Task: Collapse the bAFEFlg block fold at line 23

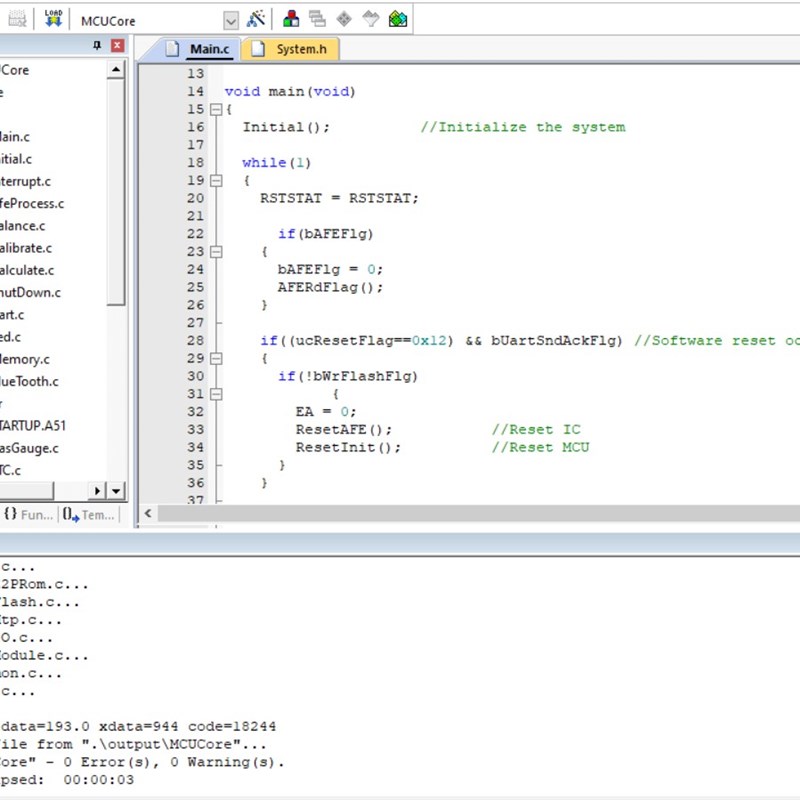Action: tap(216, 252)
